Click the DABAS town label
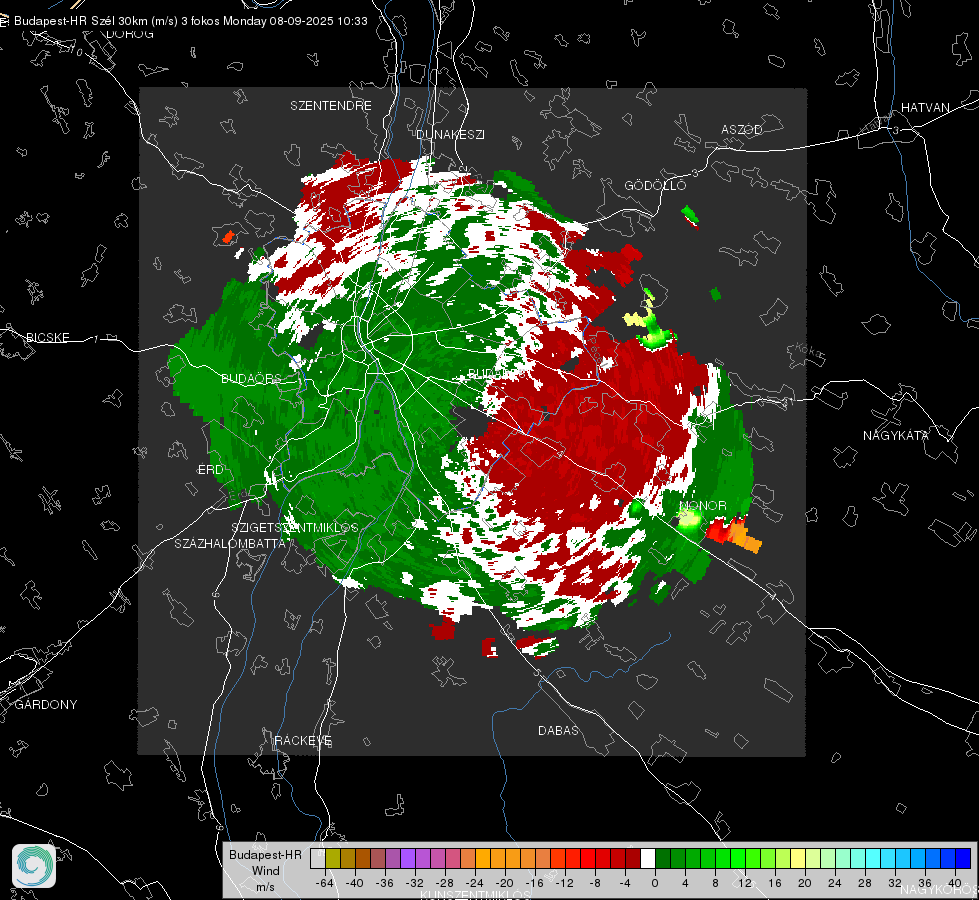Screen dimensions: 979x900 (559, 731)
